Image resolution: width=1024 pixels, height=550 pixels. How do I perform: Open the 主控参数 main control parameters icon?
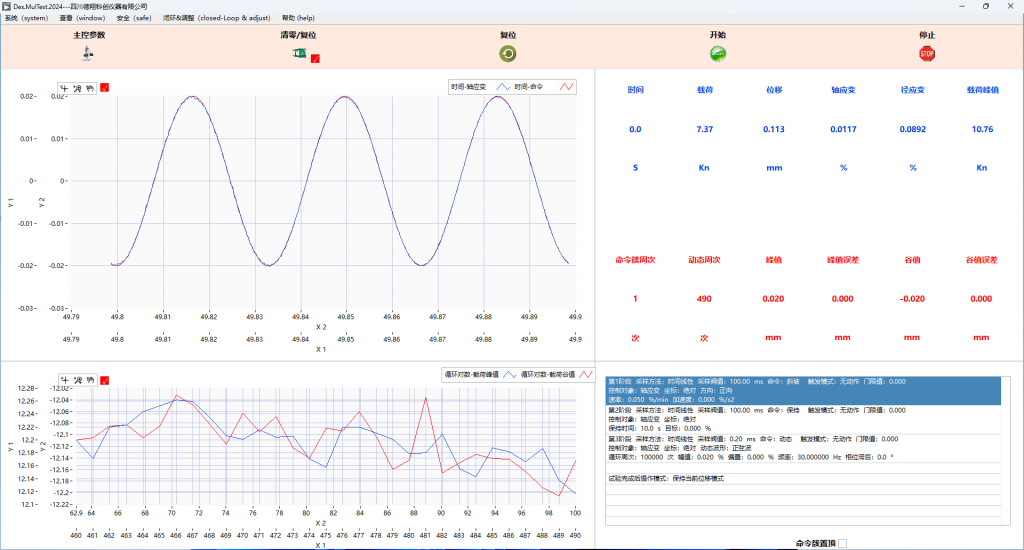pos(88,54)
